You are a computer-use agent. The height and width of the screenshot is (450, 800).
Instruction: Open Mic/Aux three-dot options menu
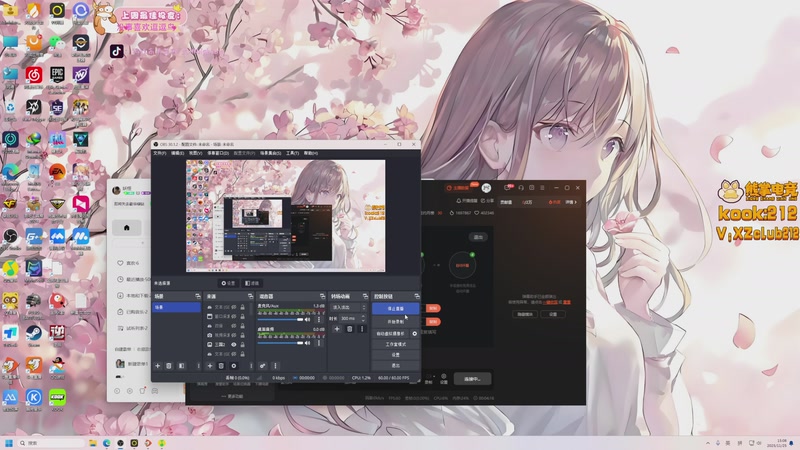319,319
